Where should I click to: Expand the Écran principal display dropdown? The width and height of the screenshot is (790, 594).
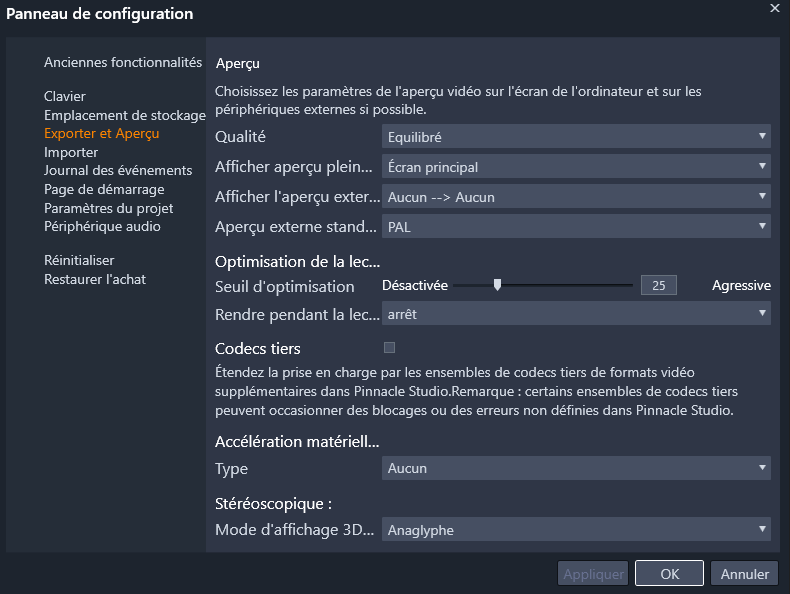tap(576, 167)
